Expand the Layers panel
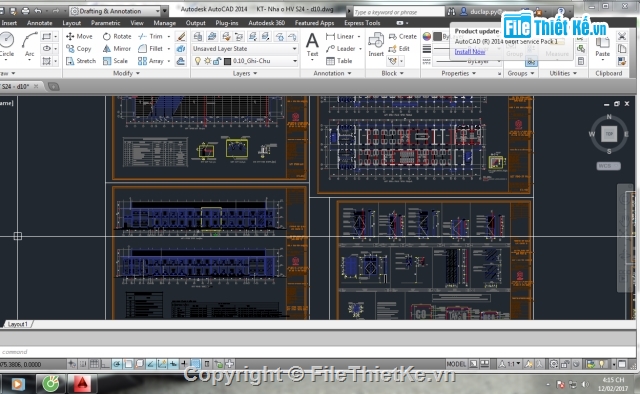This screenshot has width=640, height=394. click(x=245, y=73)
